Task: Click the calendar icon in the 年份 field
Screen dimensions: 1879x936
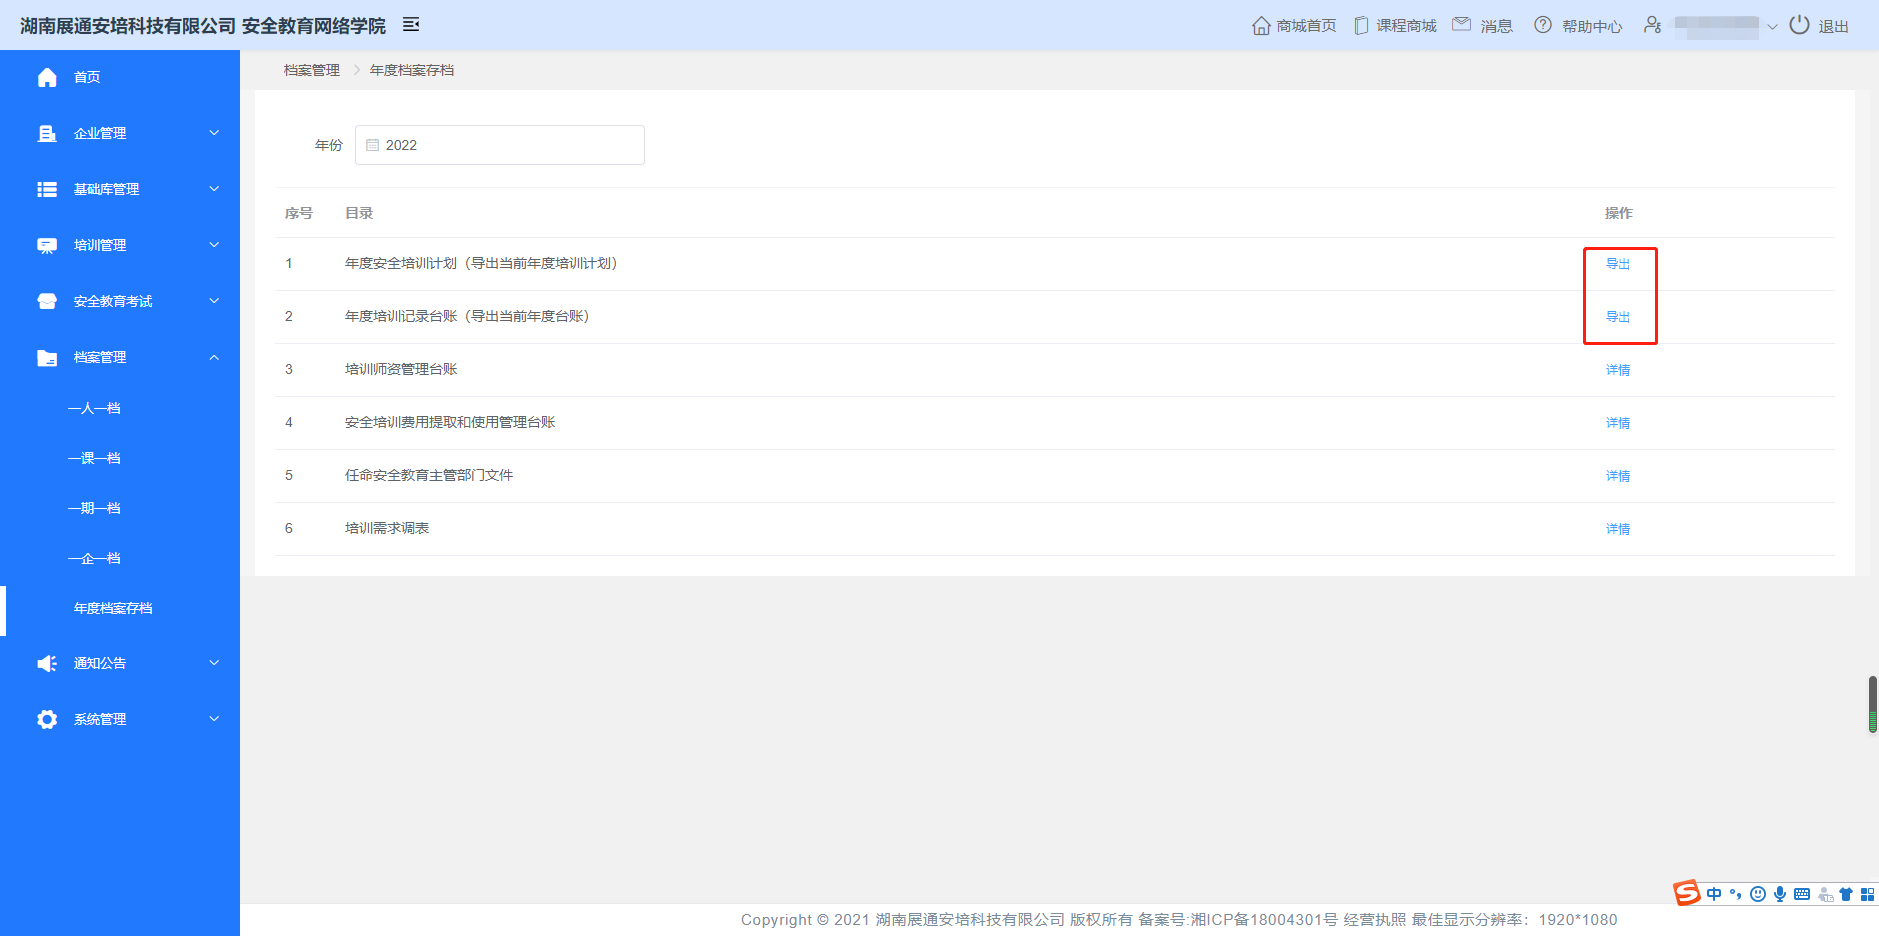Action: point(373,145)
